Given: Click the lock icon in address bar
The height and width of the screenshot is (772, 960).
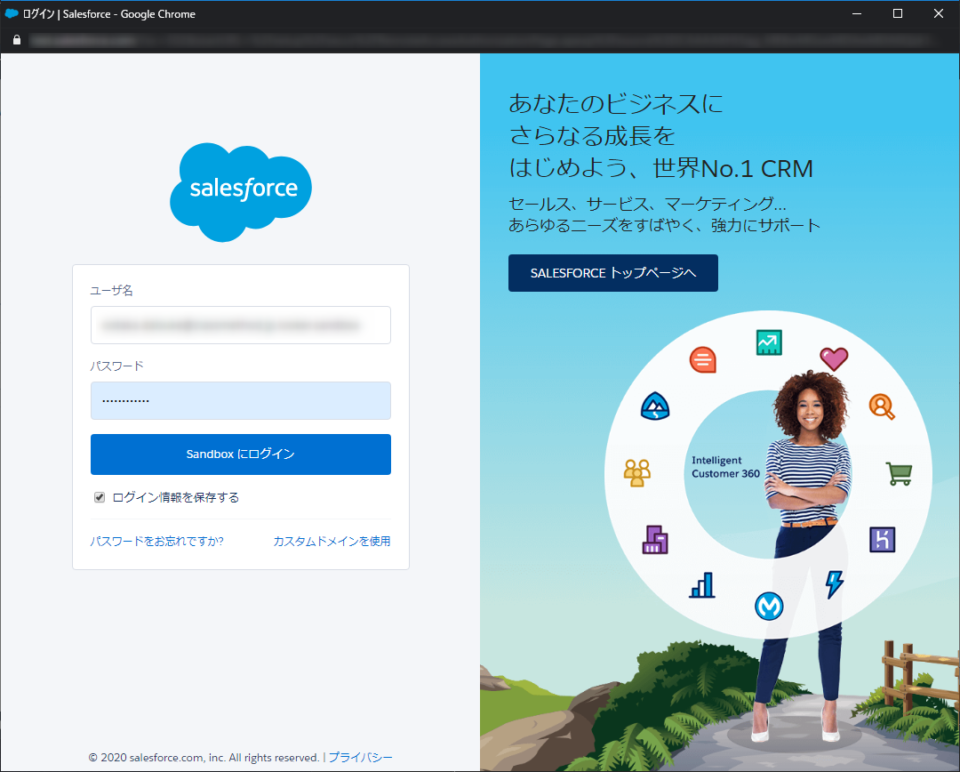Looking at the screenshot, I should [x=17, y=40].
